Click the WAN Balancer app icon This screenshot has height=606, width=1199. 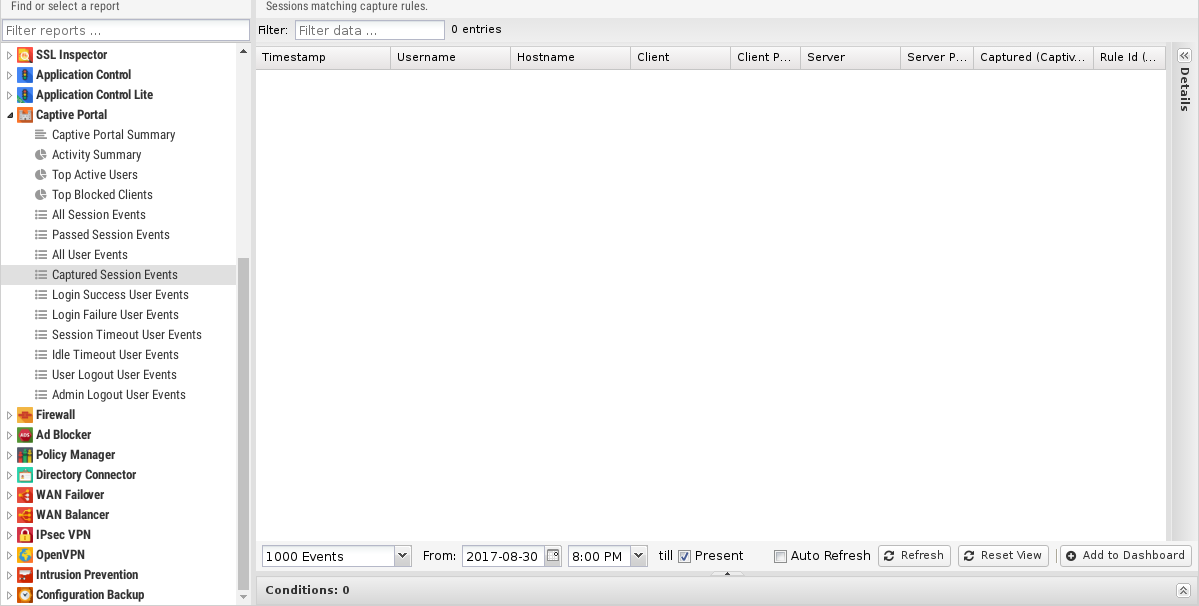tap(24, 514)
